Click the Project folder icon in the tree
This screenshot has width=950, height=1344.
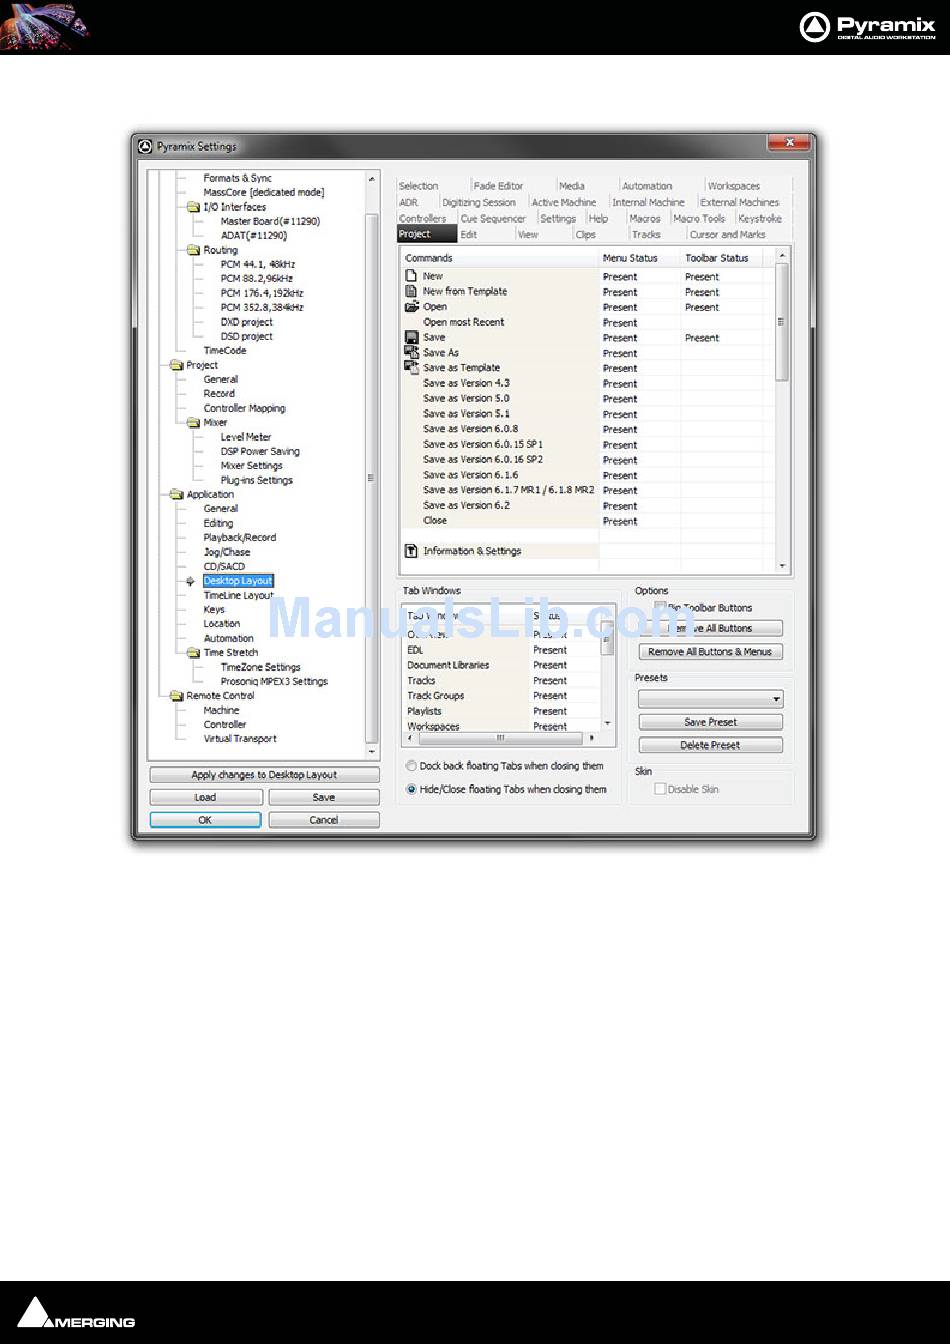tap(177, 365)
